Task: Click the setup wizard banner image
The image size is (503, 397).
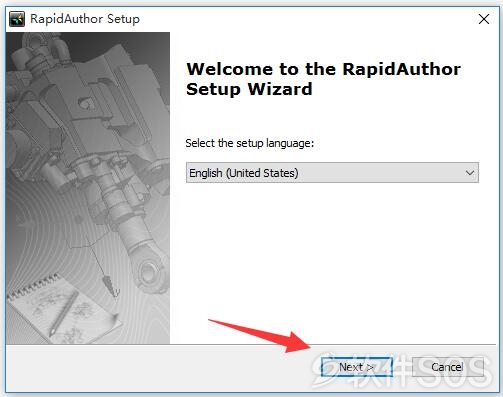Action: click(x=88, y=188)
